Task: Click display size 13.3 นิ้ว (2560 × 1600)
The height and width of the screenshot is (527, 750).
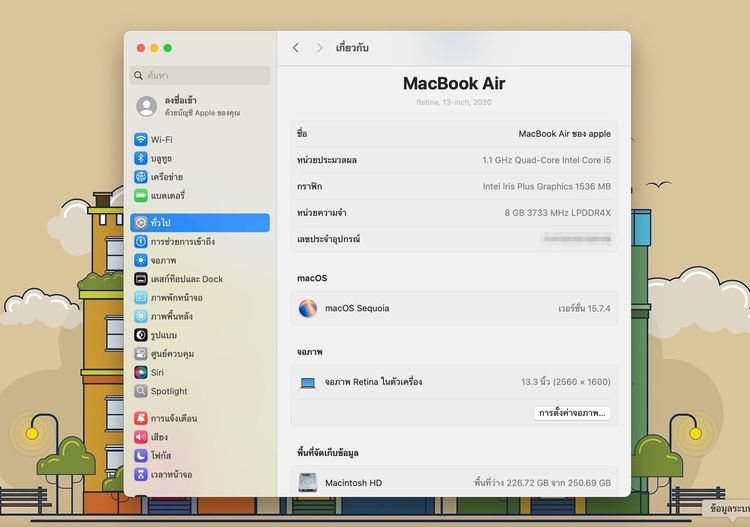Action: [566, 382]
